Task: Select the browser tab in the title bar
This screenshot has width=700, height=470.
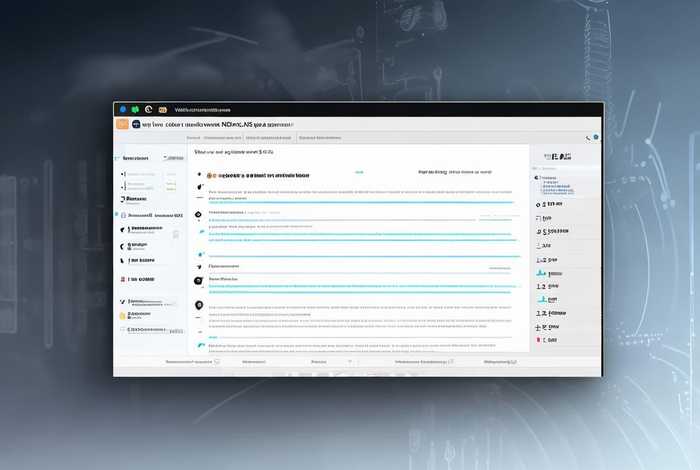Action: (202, 109)
